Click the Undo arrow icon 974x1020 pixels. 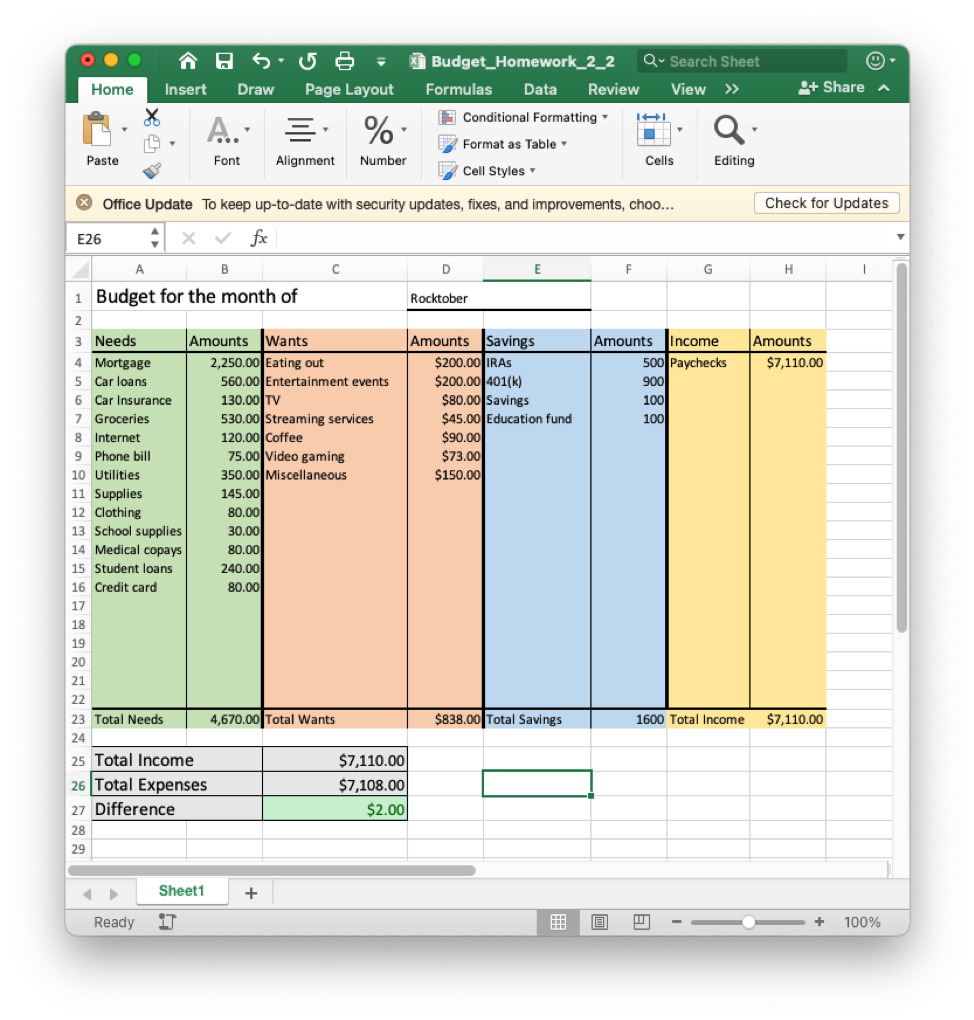(x=262, y=61)
